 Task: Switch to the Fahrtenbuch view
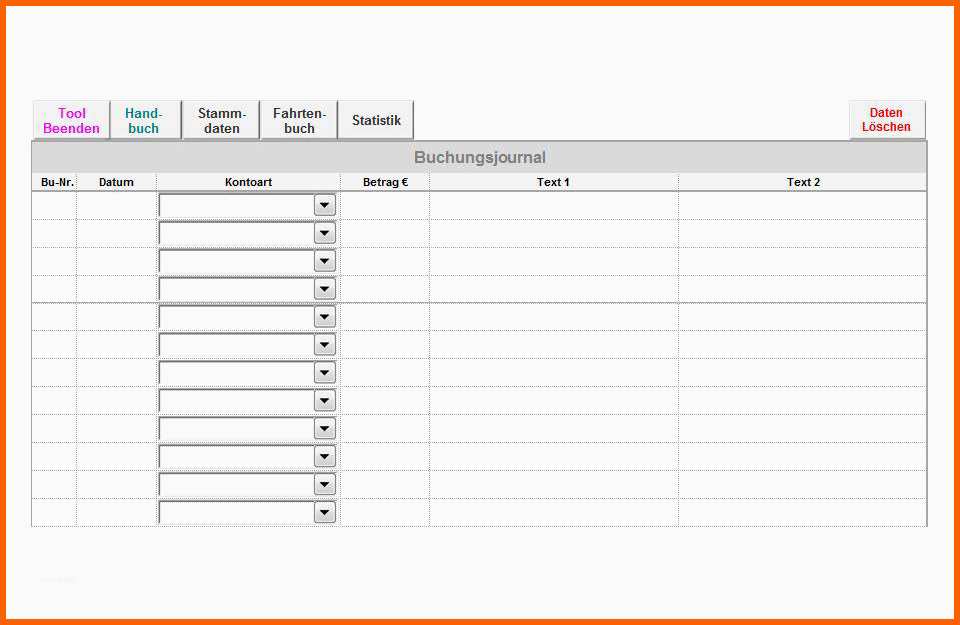click(299, 121)
